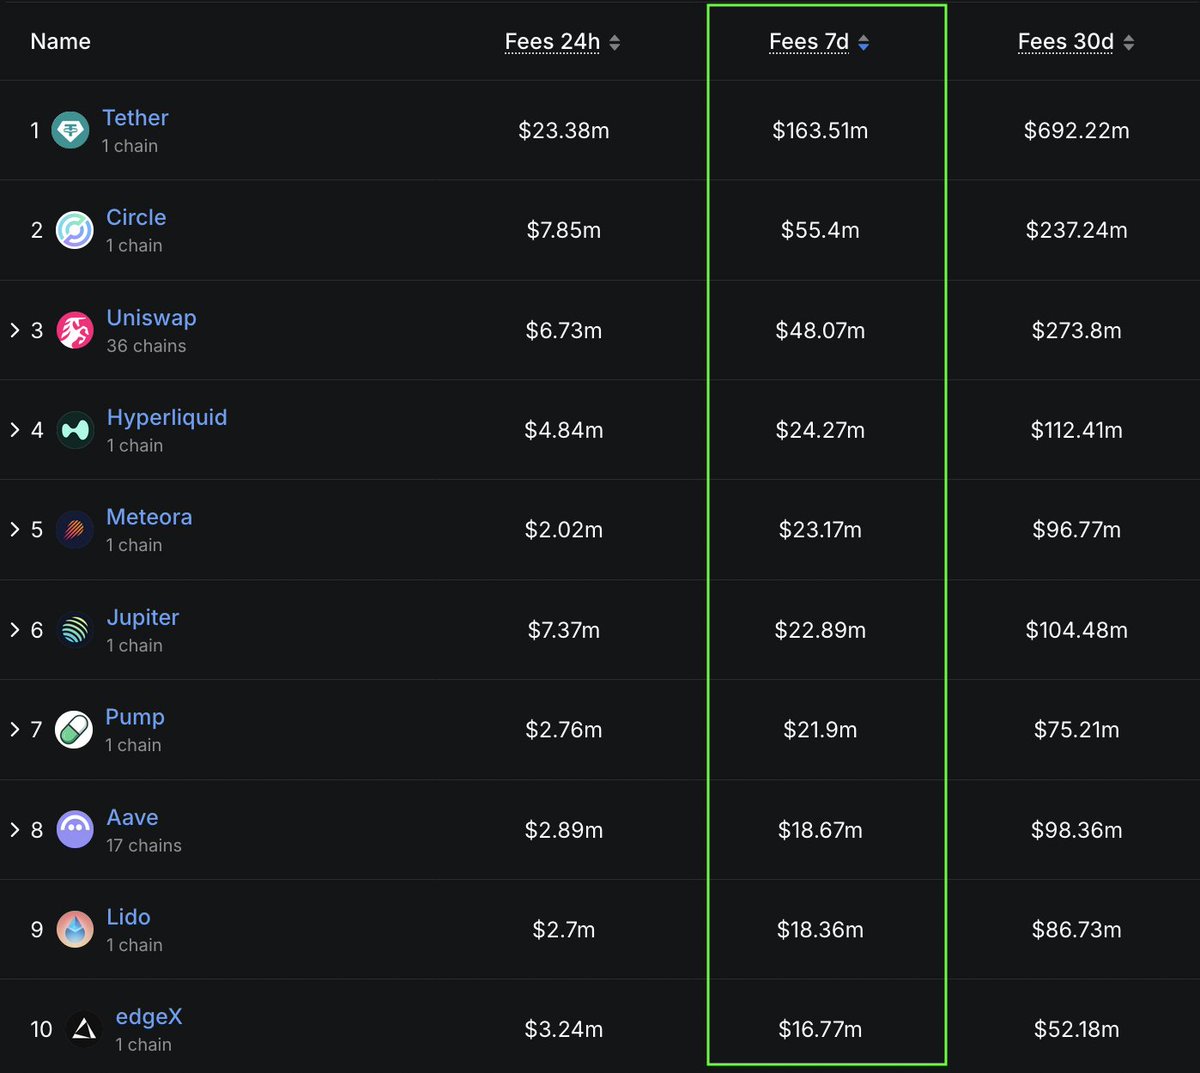Click the Lido flame logo

click(74, 930)
